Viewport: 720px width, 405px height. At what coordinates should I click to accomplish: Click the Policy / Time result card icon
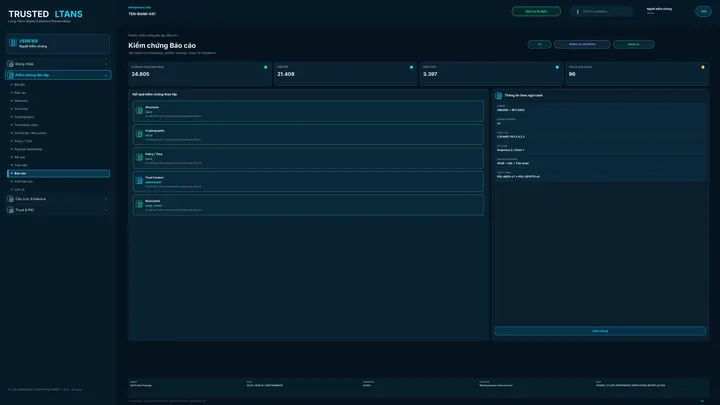(139, 158)
